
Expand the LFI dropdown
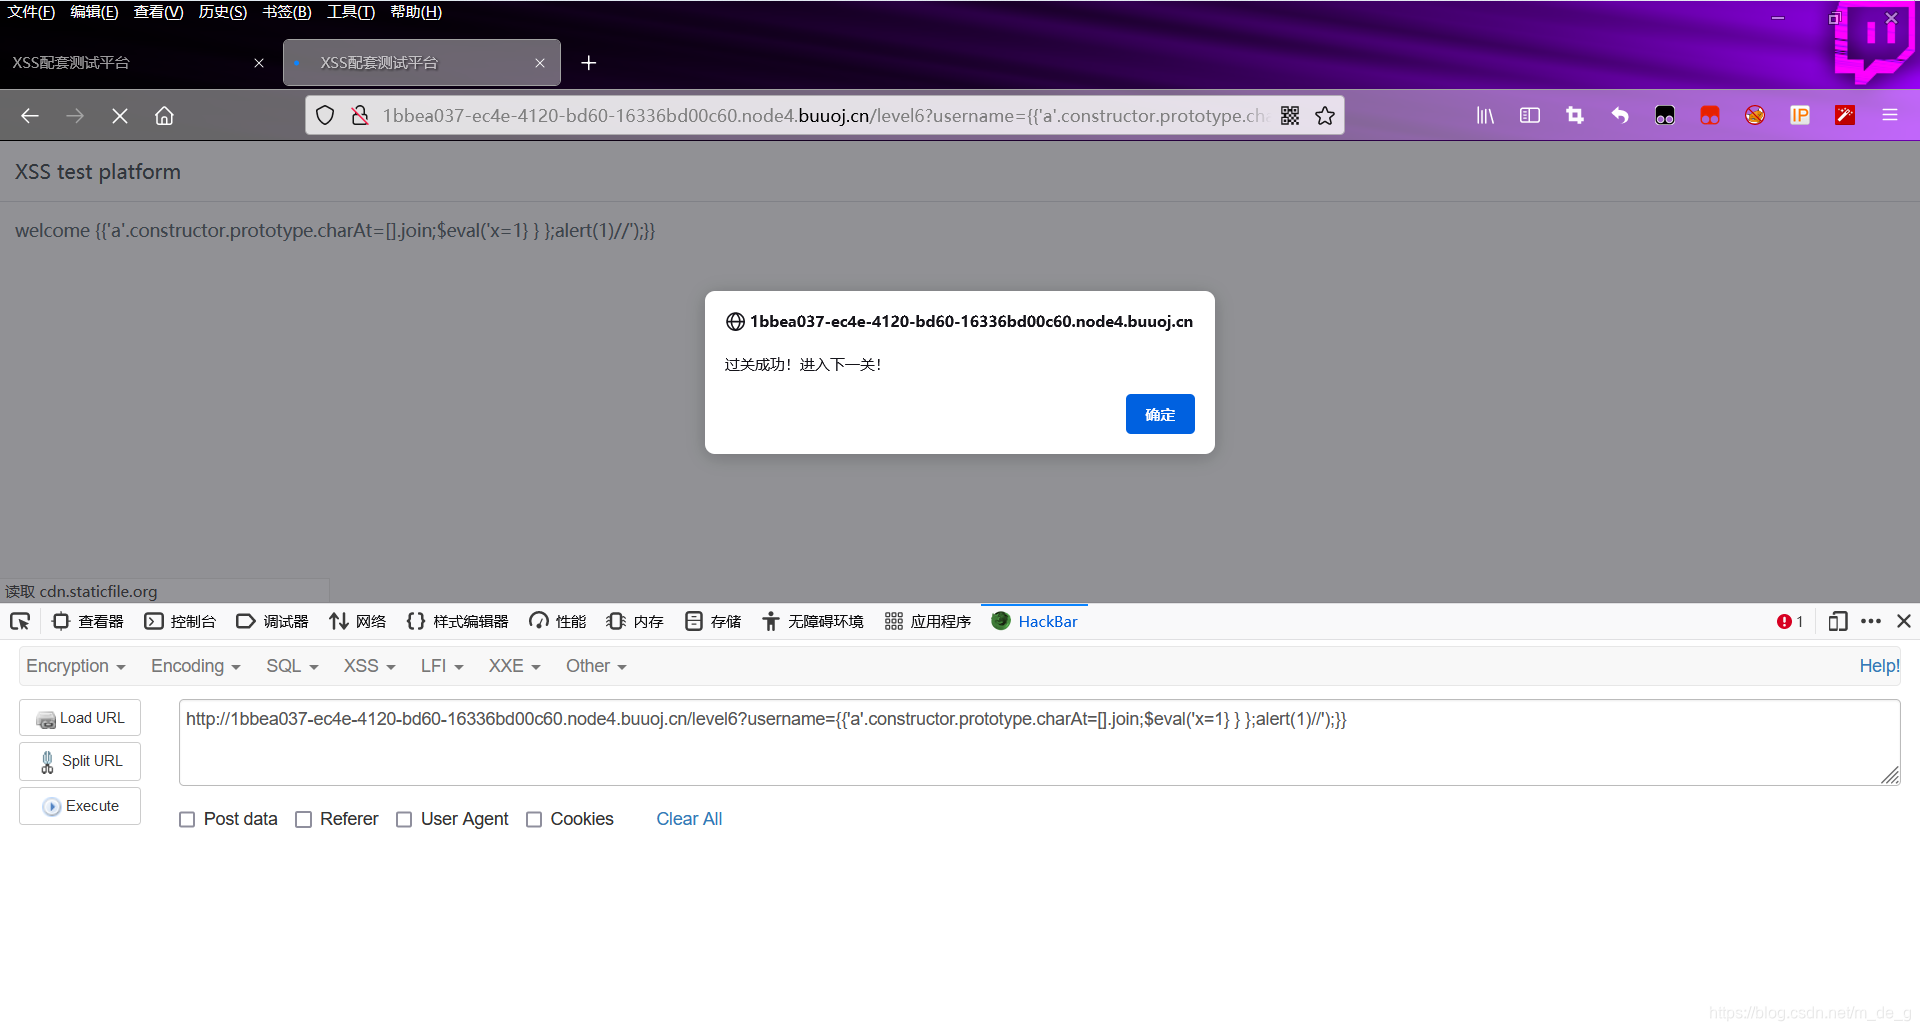point(442,666)
